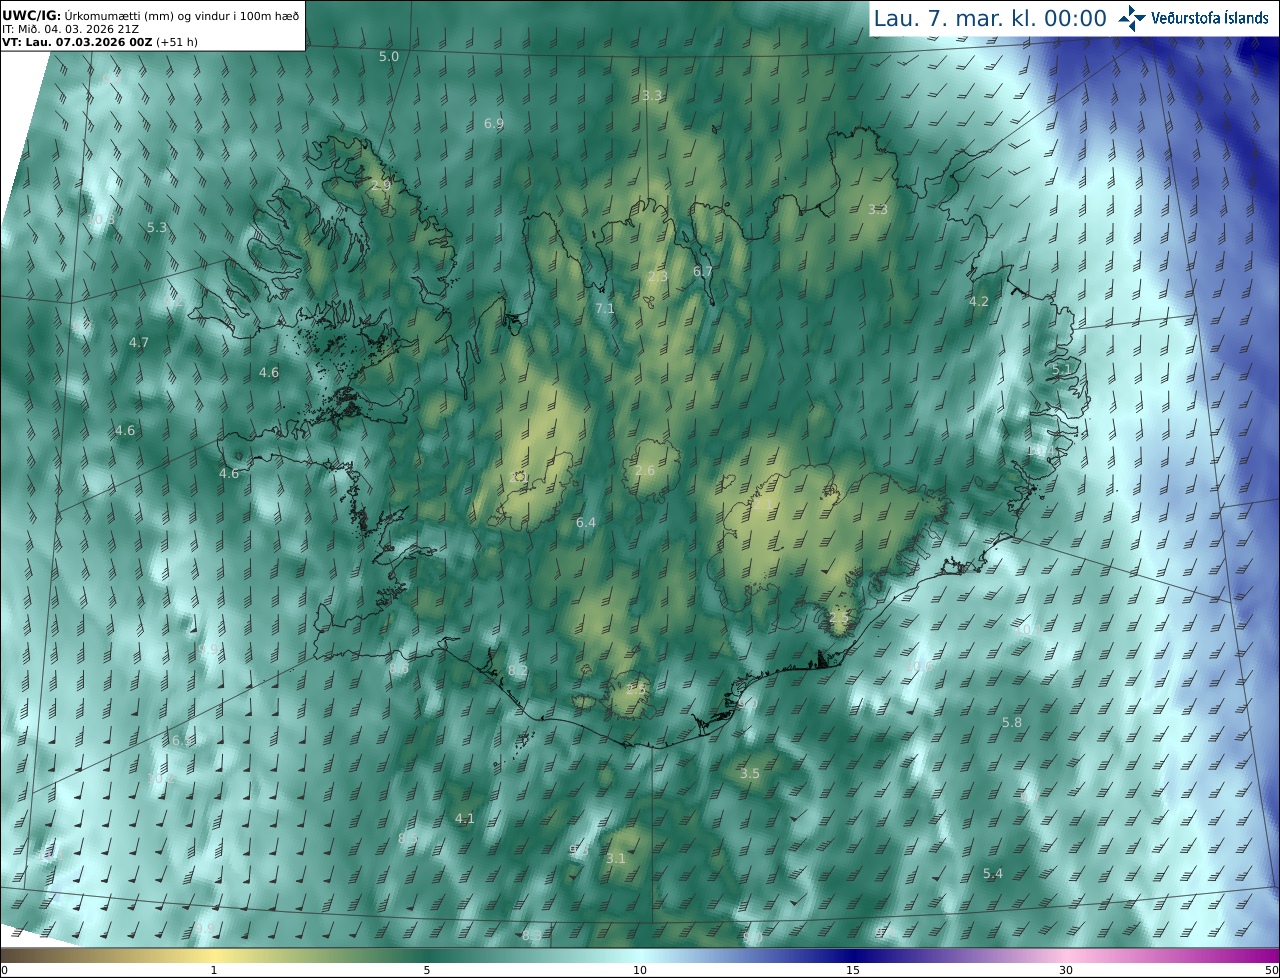Viewport: 1280px width, 978px height.
Task: Click the UWC/IG Úrkomumætti title line
Action: (150, 15)
